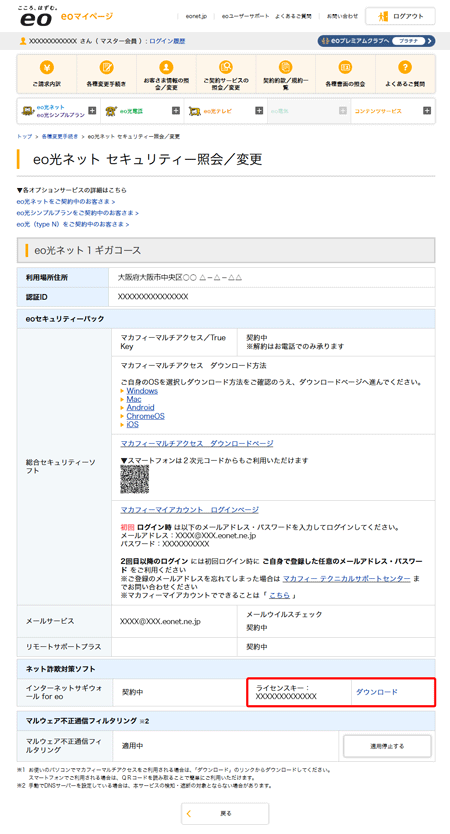The width and height of the screenshot is (450, 834).
Task: Open 各種書面の照会 icon
Action: 345,68
